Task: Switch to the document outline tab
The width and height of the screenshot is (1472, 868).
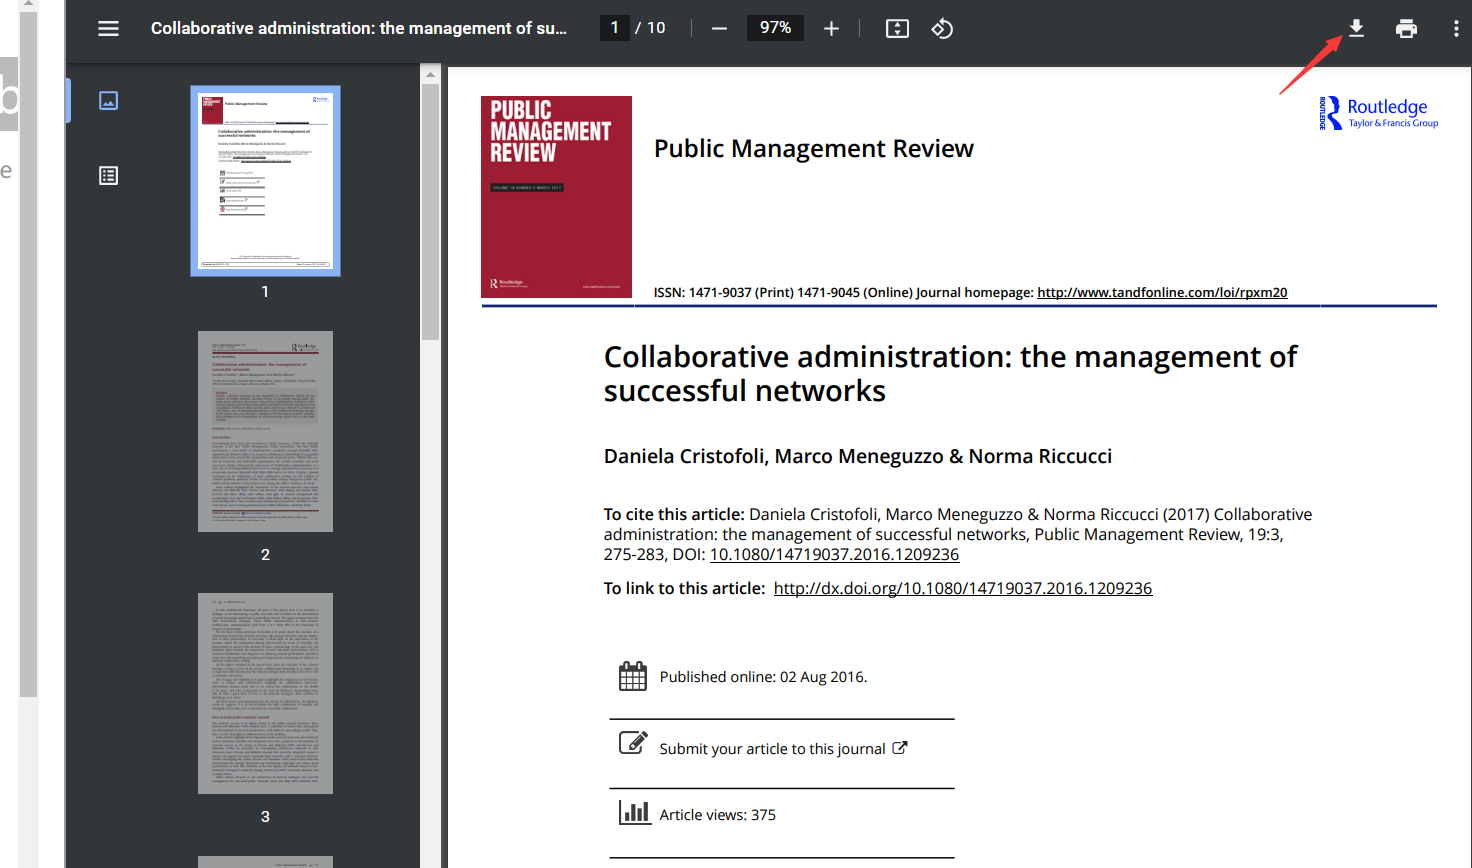Action: point(108,176)
